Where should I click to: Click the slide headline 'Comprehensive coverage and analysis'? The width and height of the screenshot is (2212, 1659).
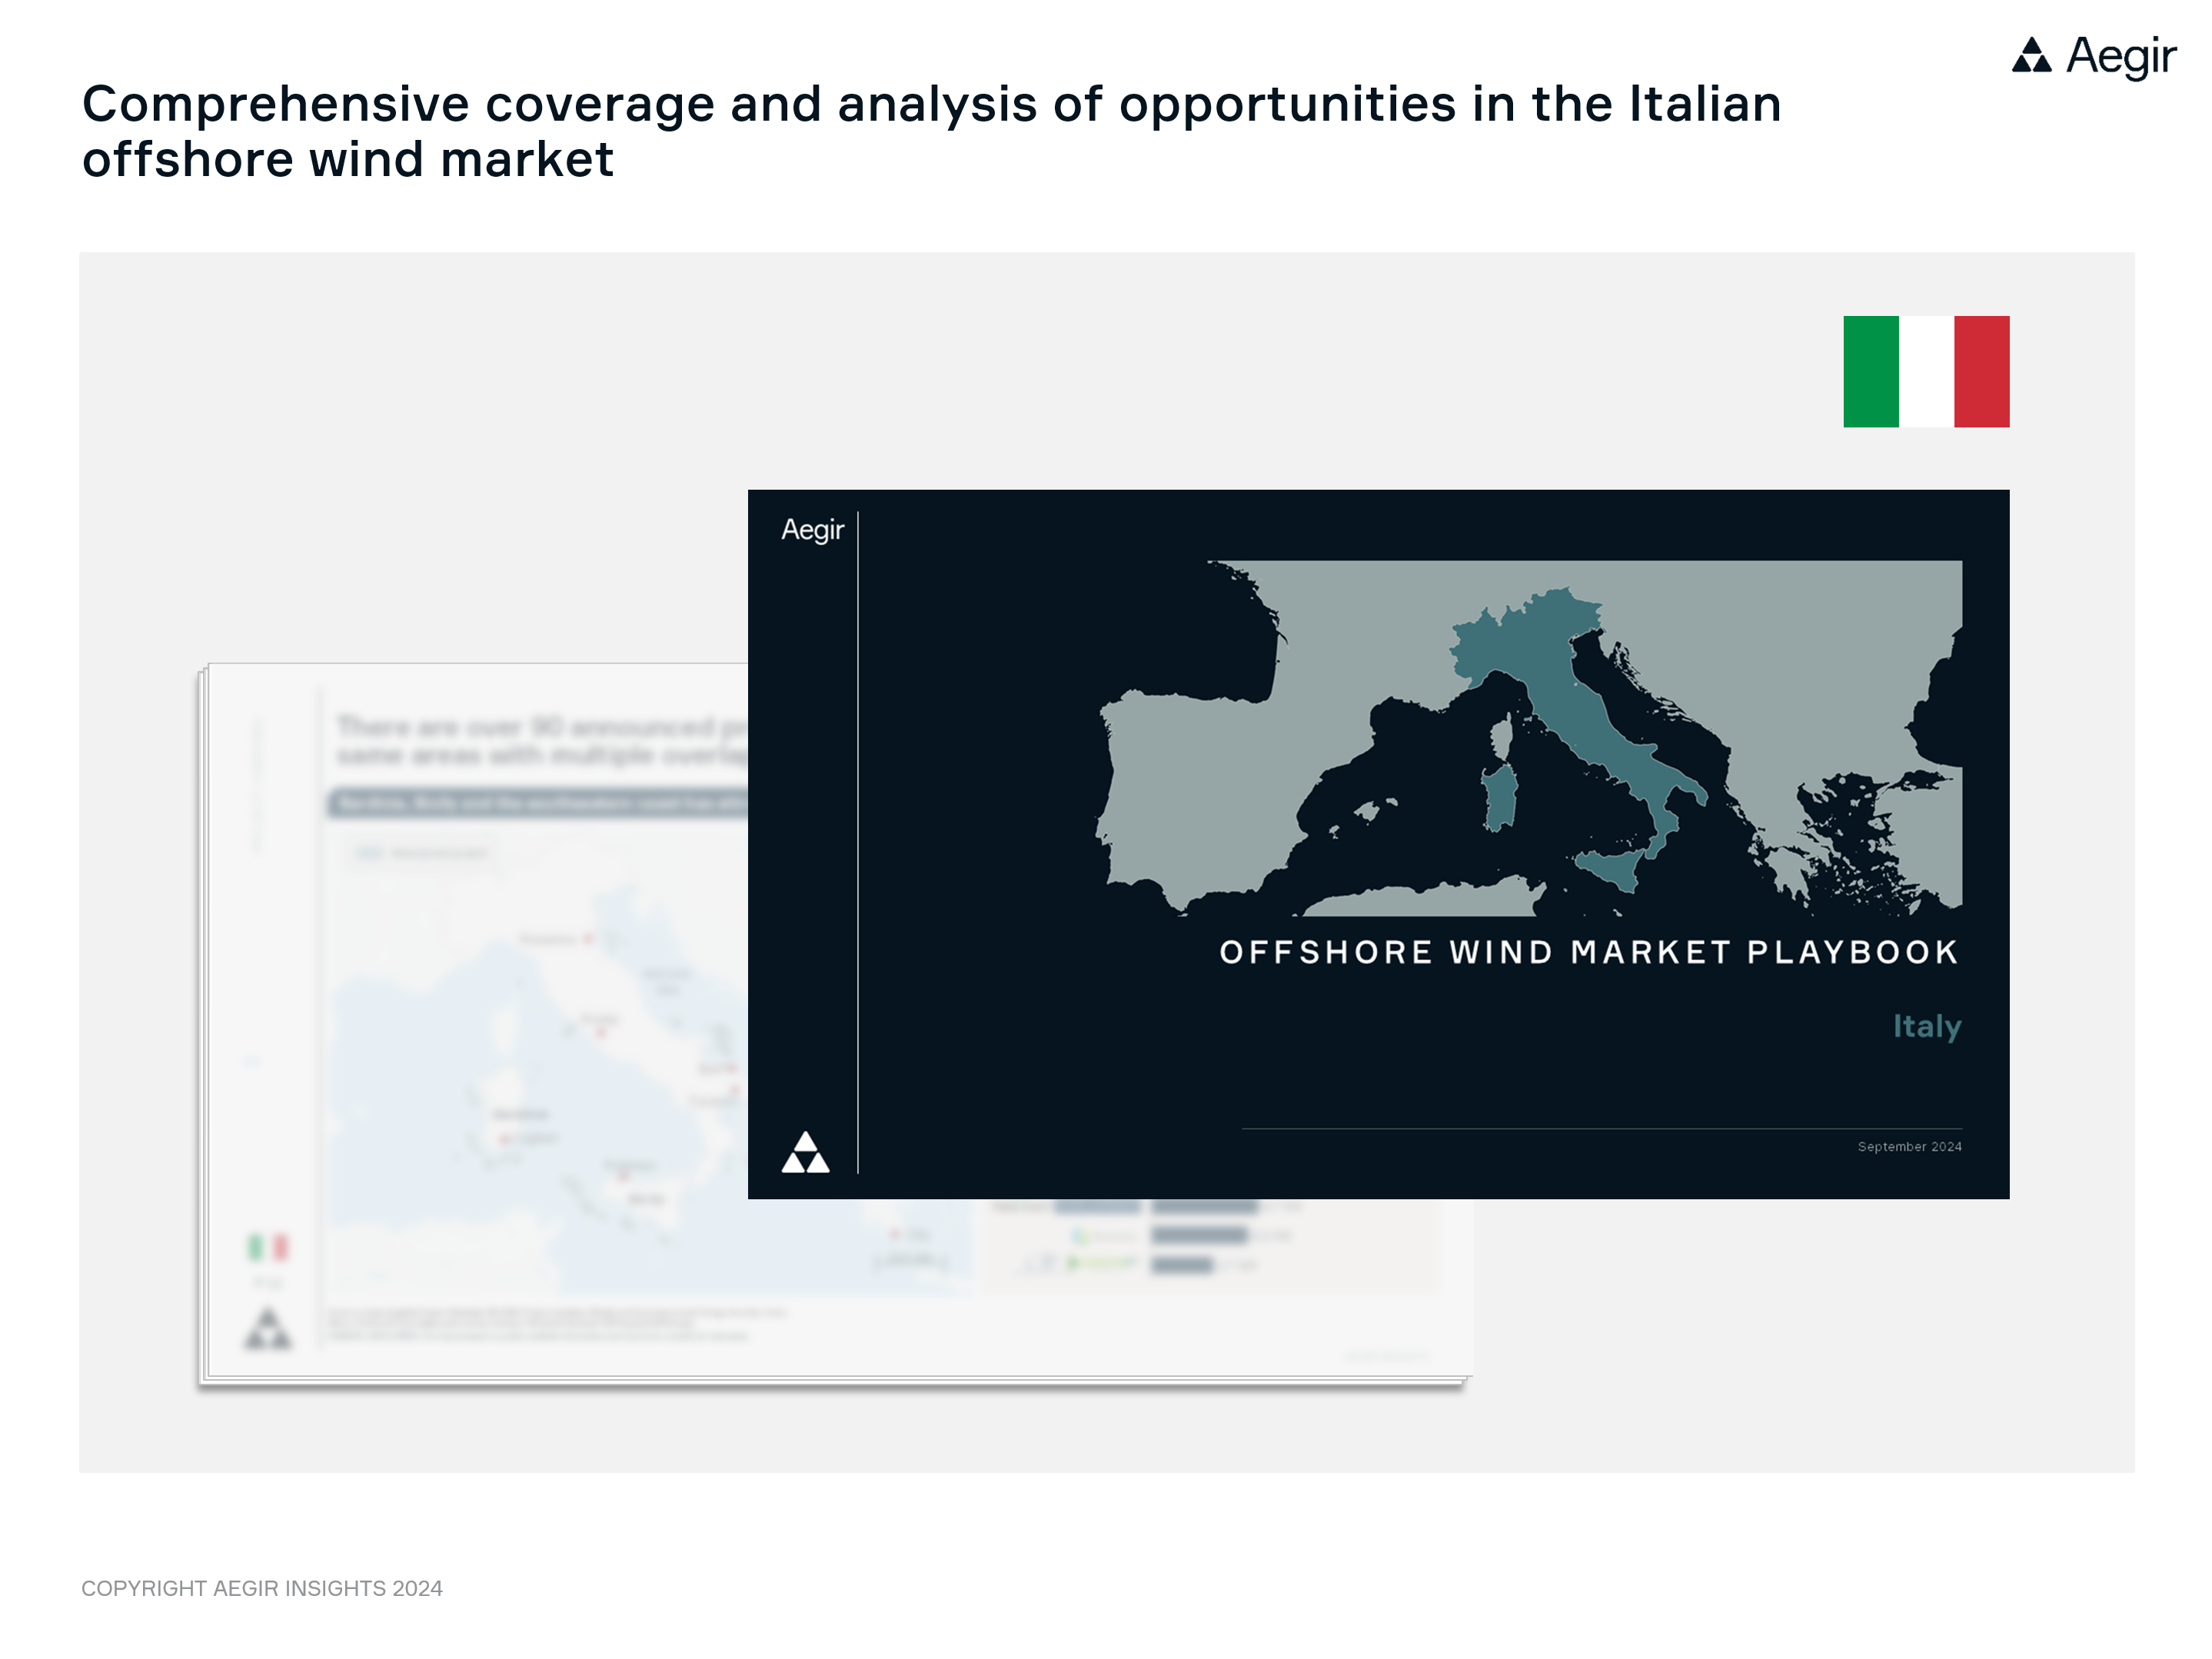tap(931, 131)
